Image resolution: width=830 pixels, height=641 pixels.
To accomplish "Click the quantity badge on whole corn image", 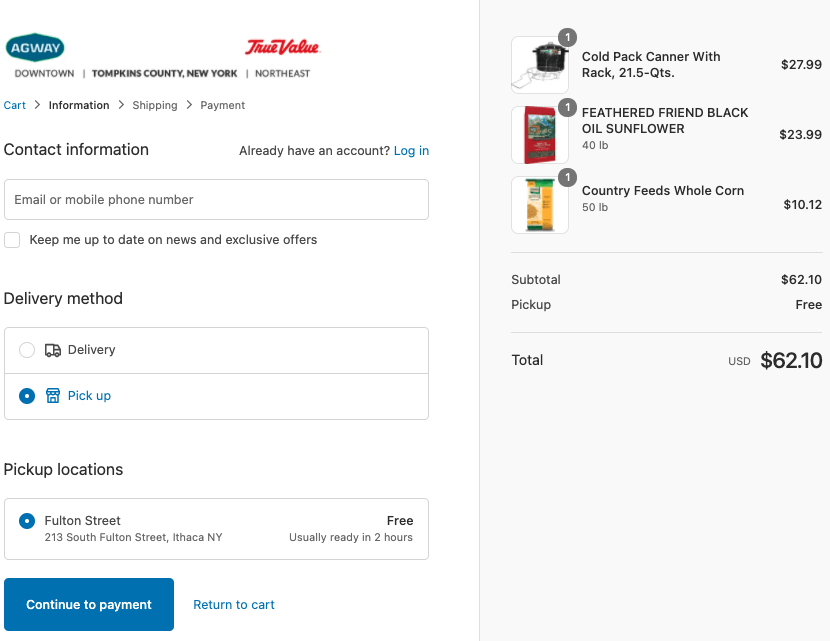I will 567,178.
